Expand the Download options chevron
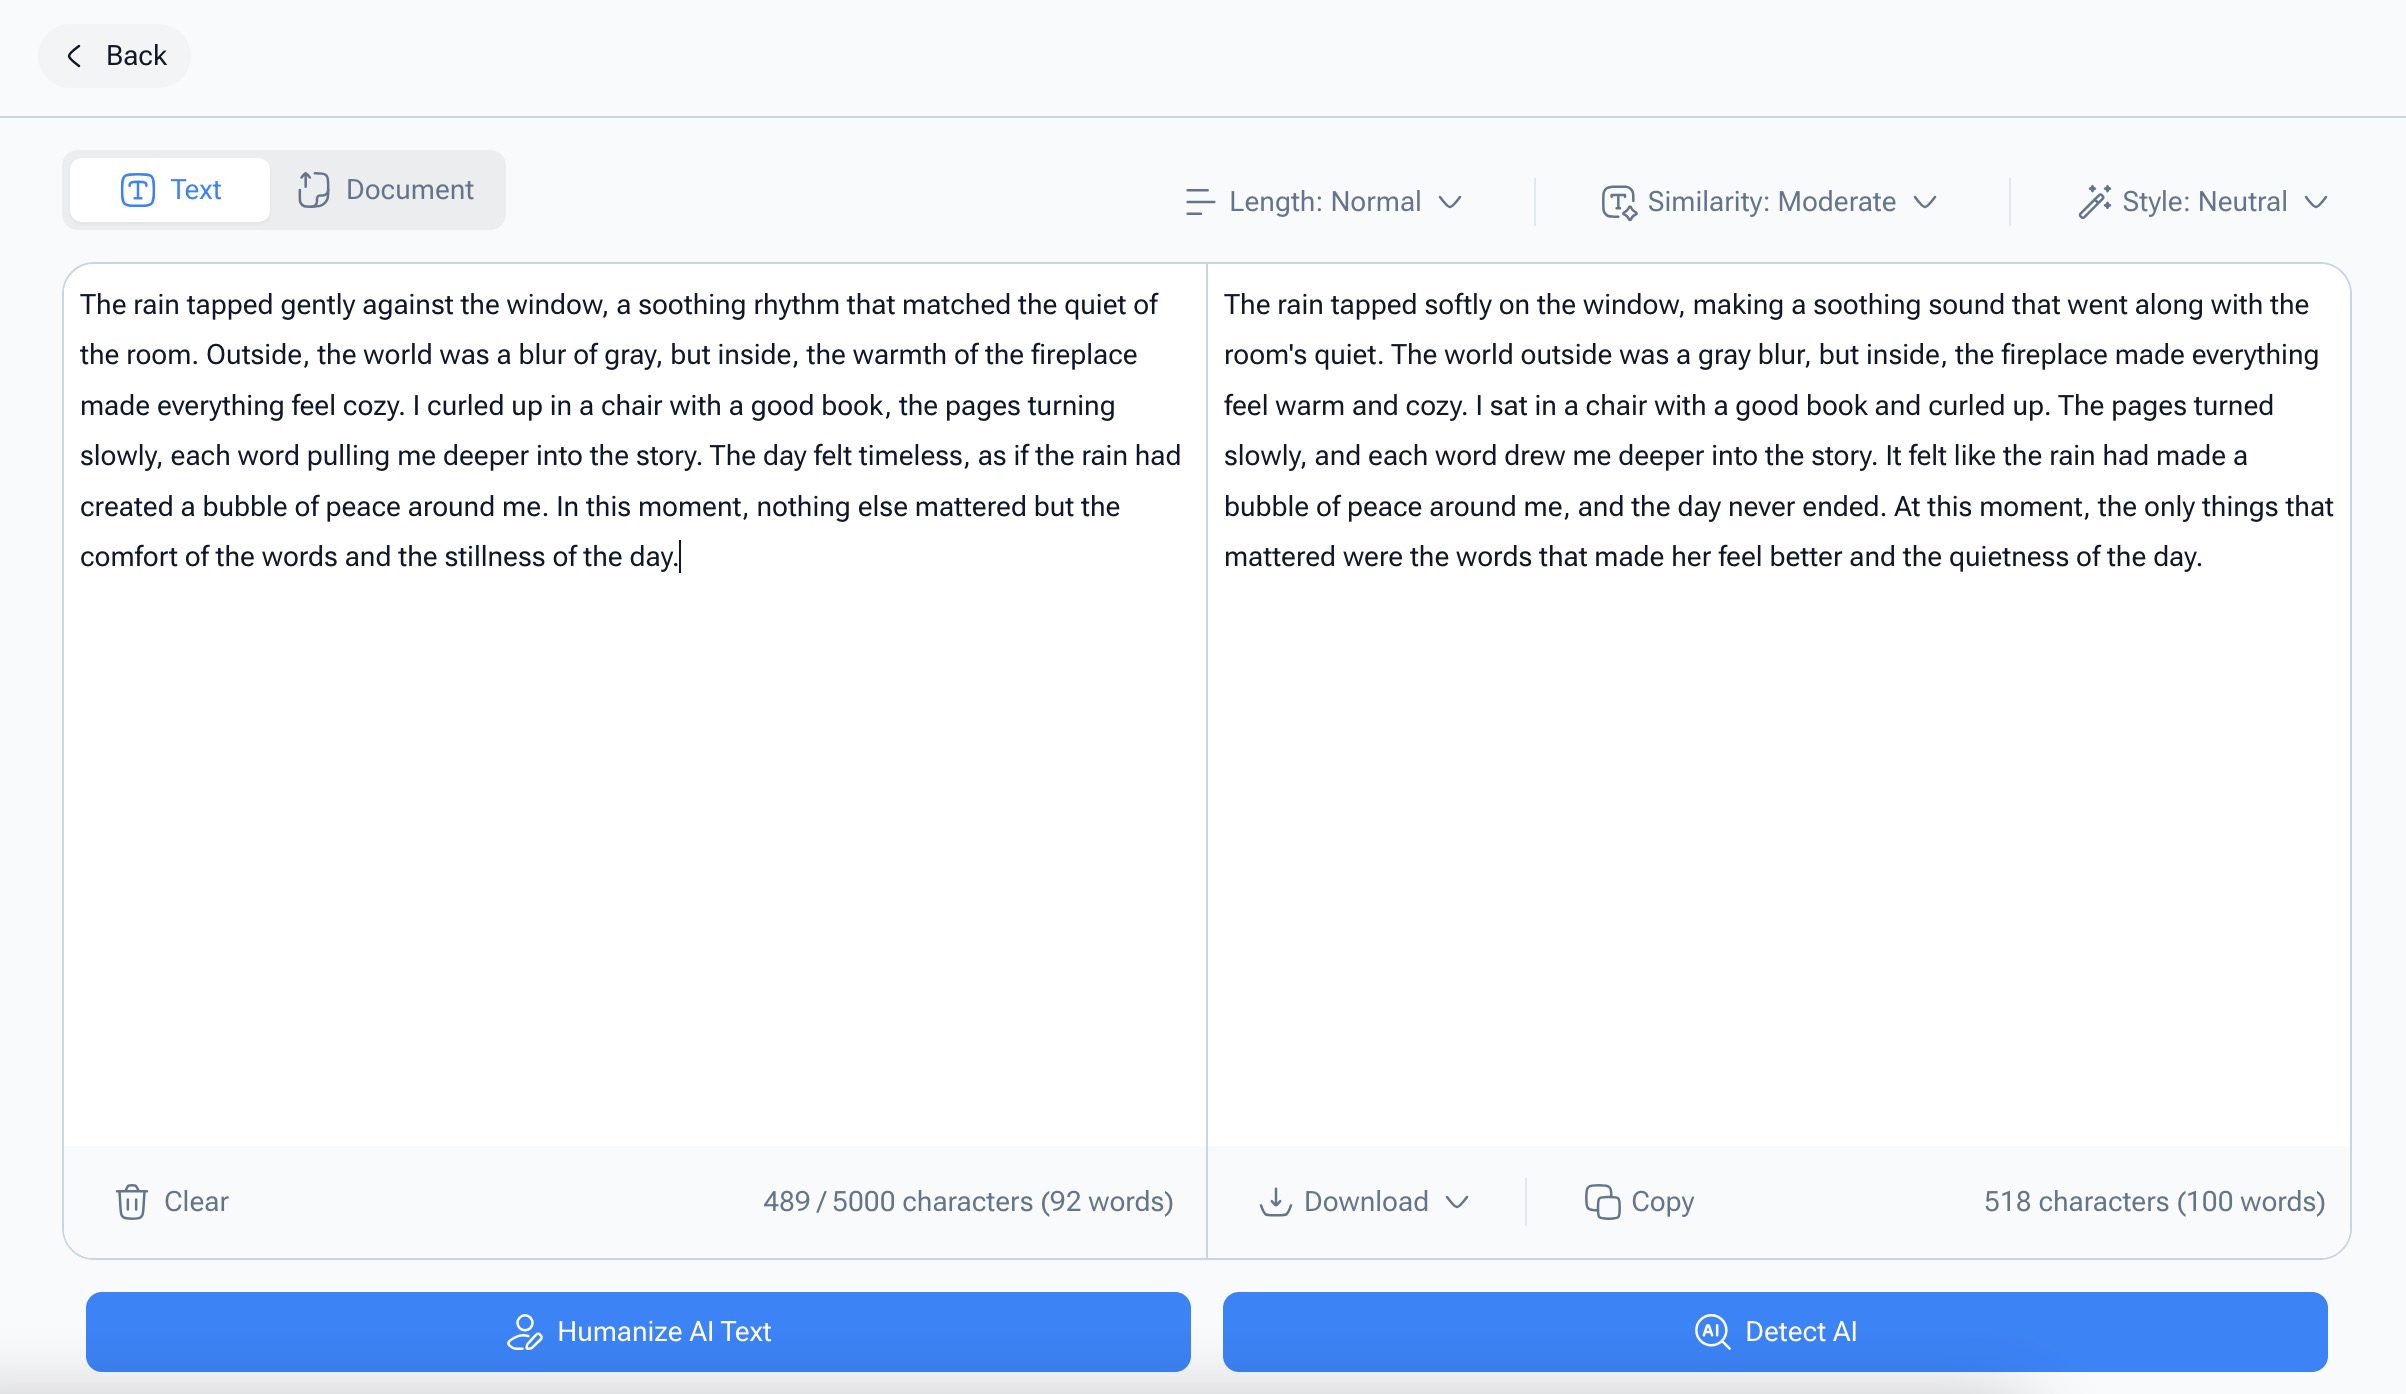The width and height of the screenshot is (2406, 1394). 1458,1201
